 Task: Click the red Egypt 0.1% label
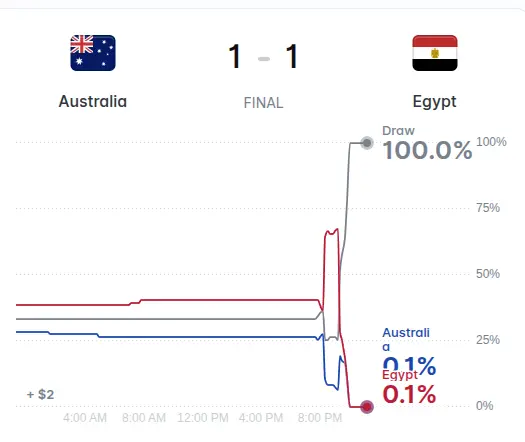pyautogui.click(x=409, y=388)
